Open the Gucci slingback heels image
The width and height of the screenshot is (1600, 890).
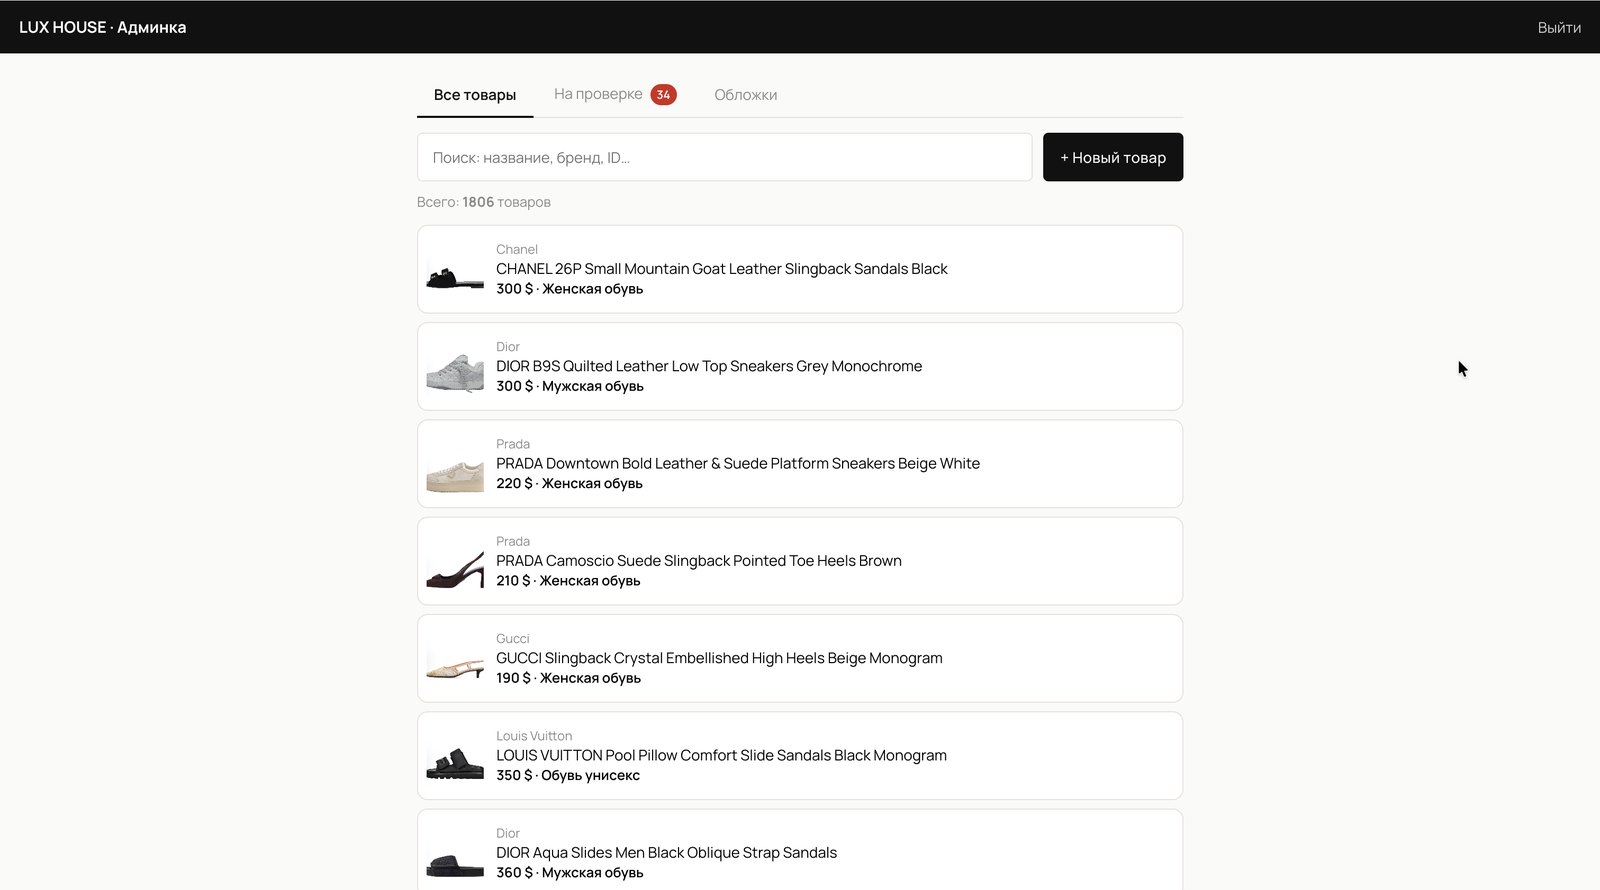(455, 658)
